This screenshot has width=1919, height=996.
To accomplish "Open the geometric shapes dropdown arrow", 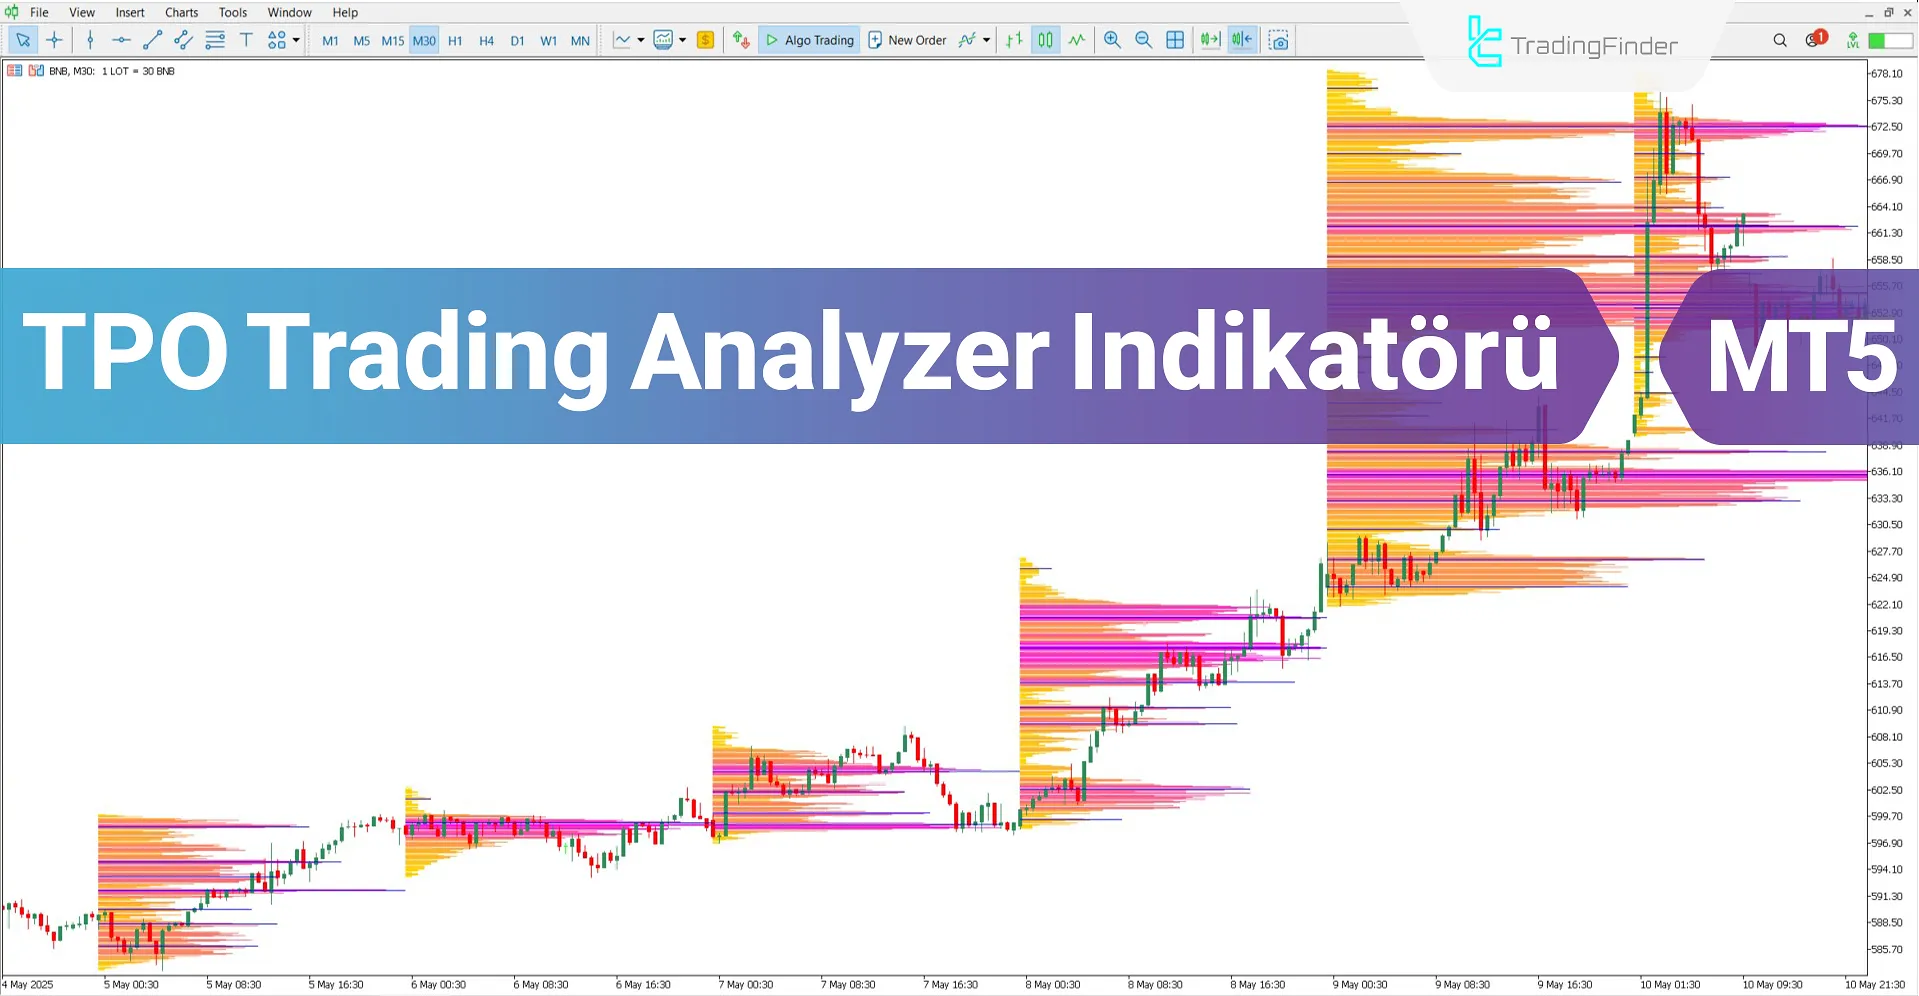I will tap(294, 40).
